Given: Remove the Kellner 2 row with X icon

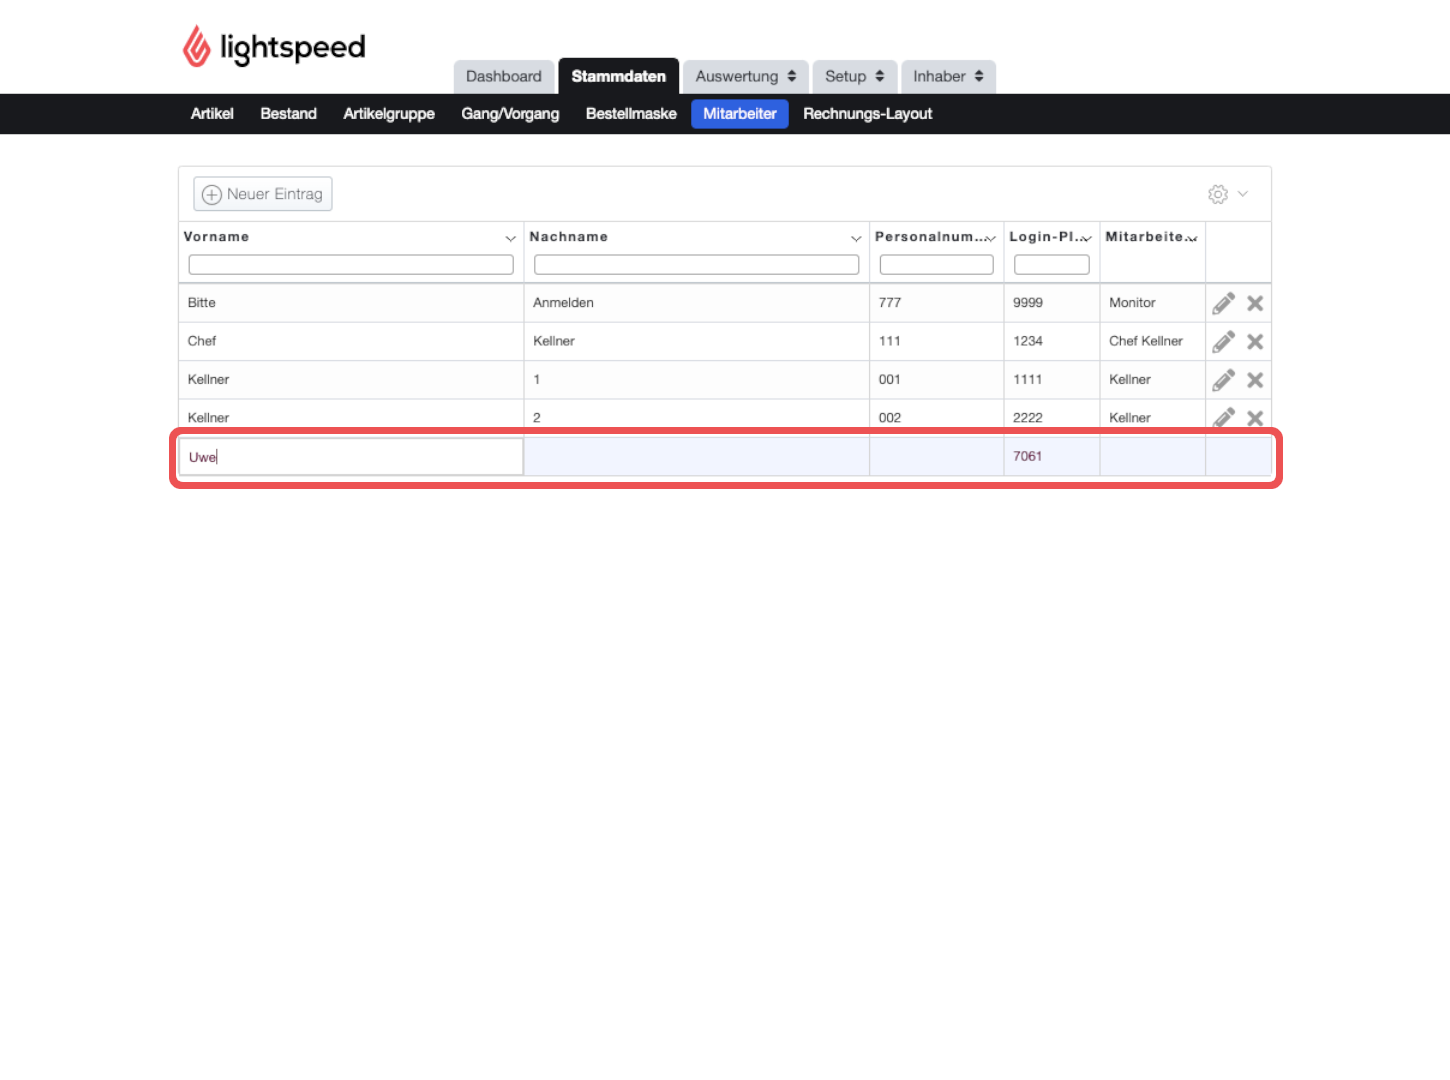Looking at the screenshot, I should pos(1255,418).
